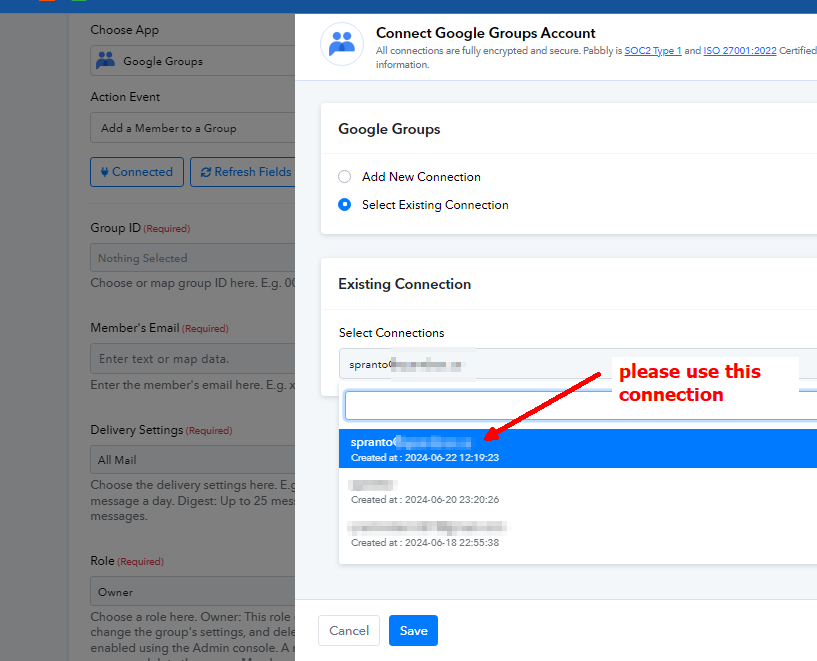Pick the connection created 2024-06-18 22:55:38
Screen dimensions: 817x661
click(x=577, y=534)
